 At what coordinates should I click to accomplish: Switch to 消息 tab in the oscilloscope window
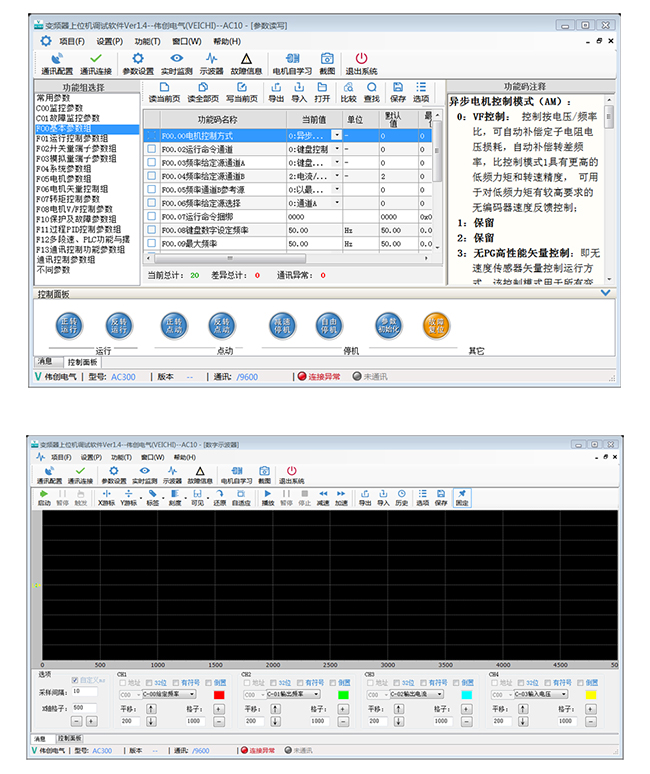click(x=42, y=738)
